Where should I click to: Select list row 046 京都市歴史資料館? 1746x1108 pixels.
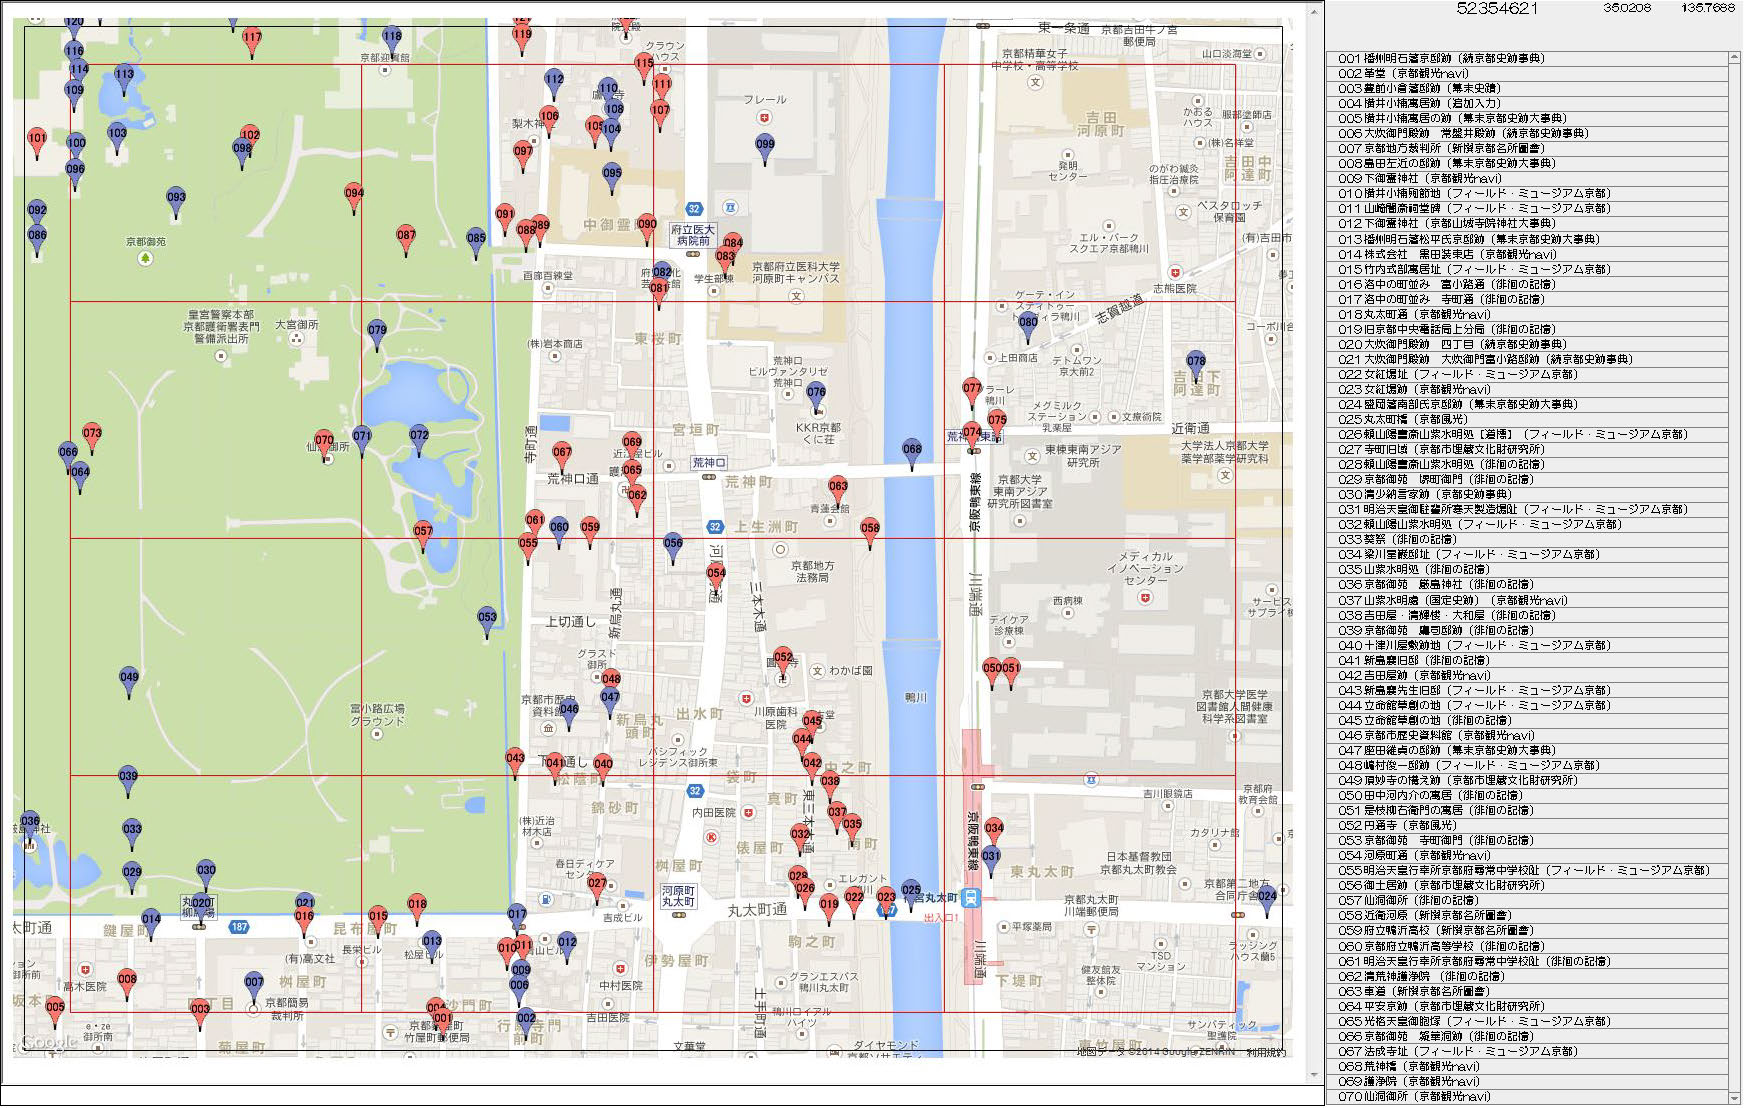pos(1528,735)
